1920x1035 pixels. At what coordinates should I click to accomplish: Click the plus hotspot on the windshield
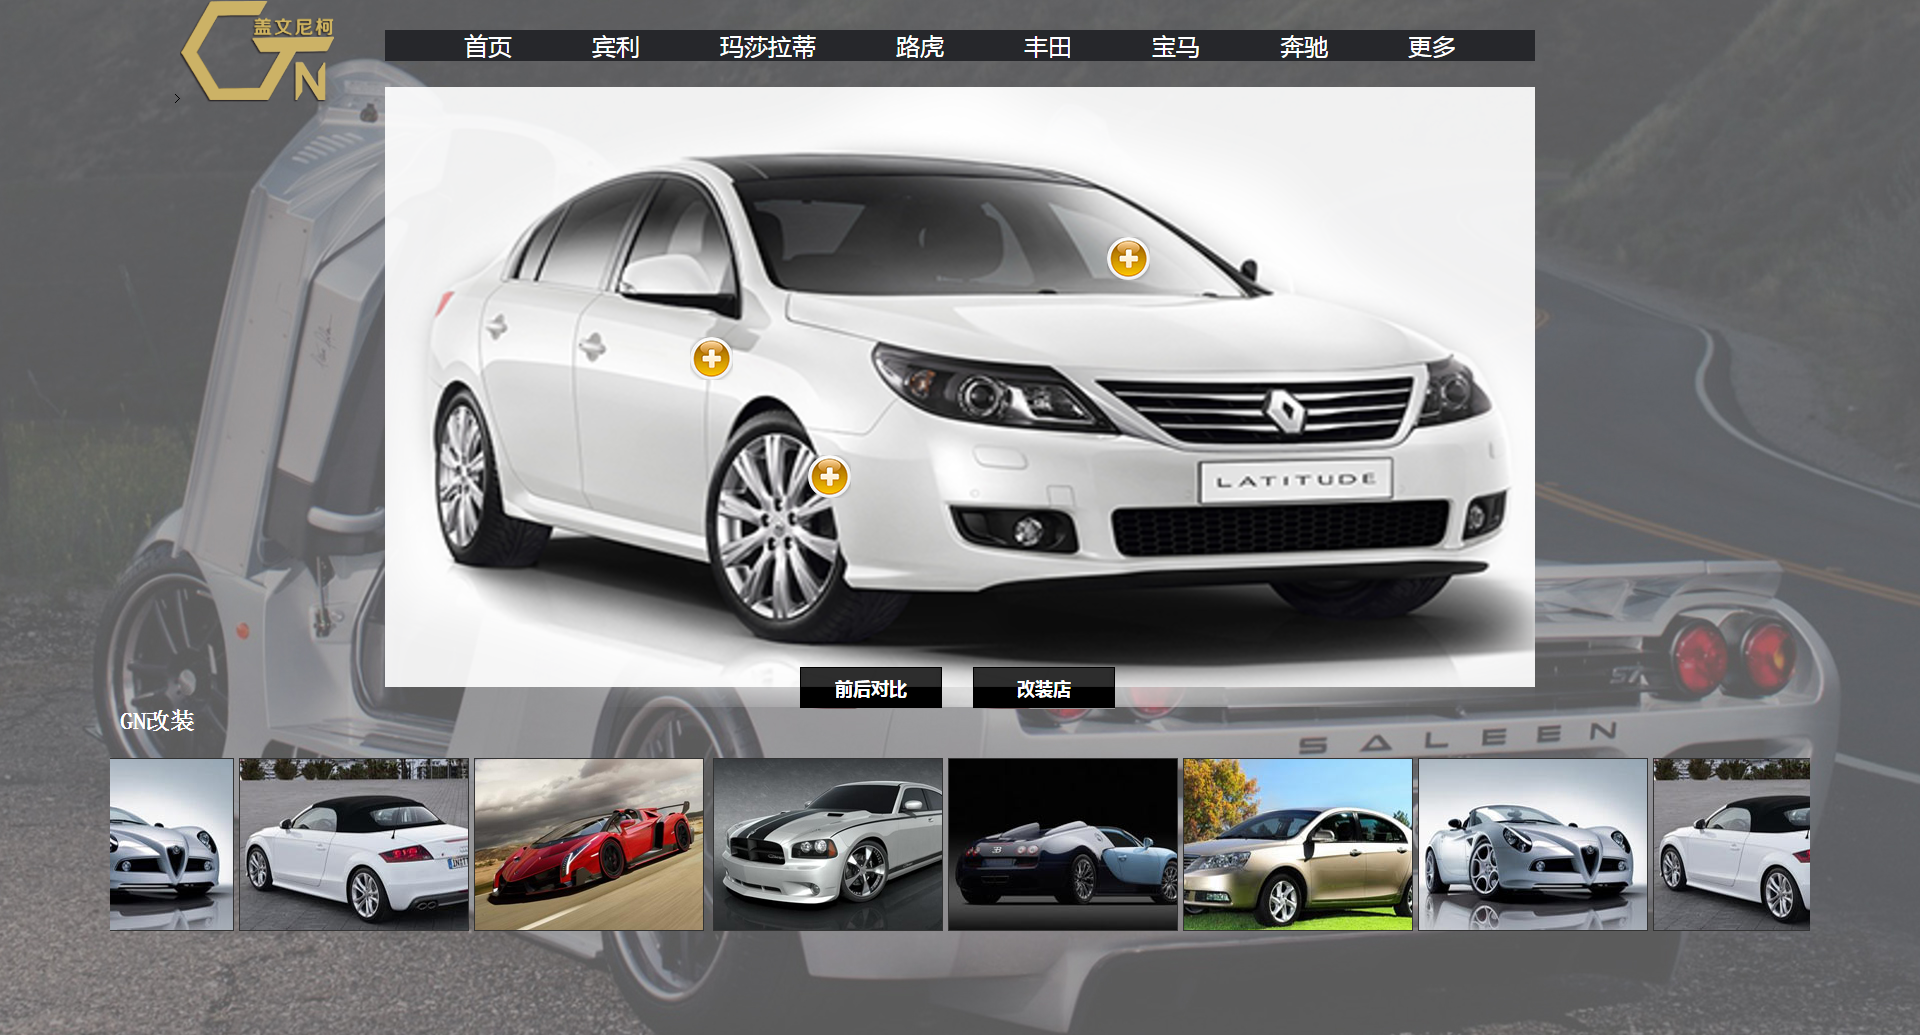(1128, 259)
